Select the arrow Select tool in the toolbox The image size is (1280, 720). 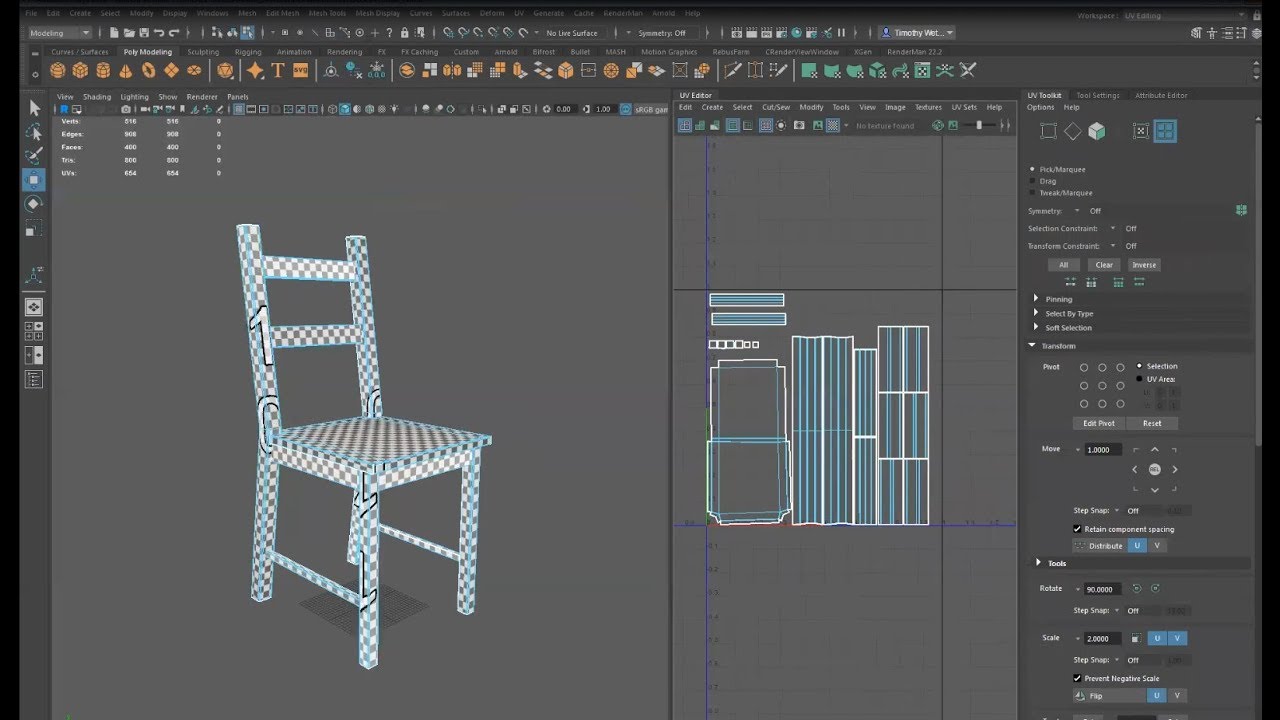(34, 108)
